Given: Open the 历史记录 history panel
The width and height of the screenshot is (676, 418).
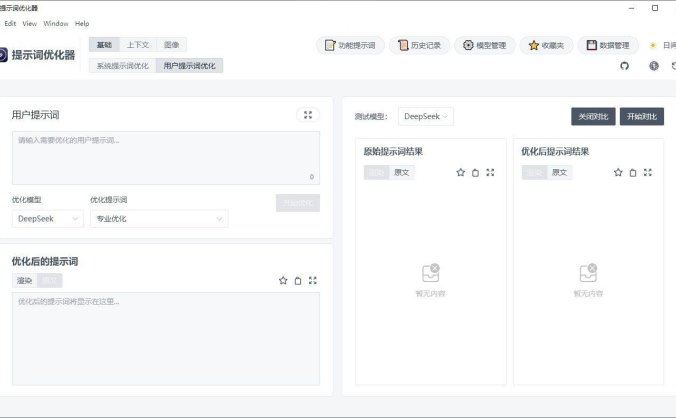Looking at the screenshot, I should (x=419, y=45).
